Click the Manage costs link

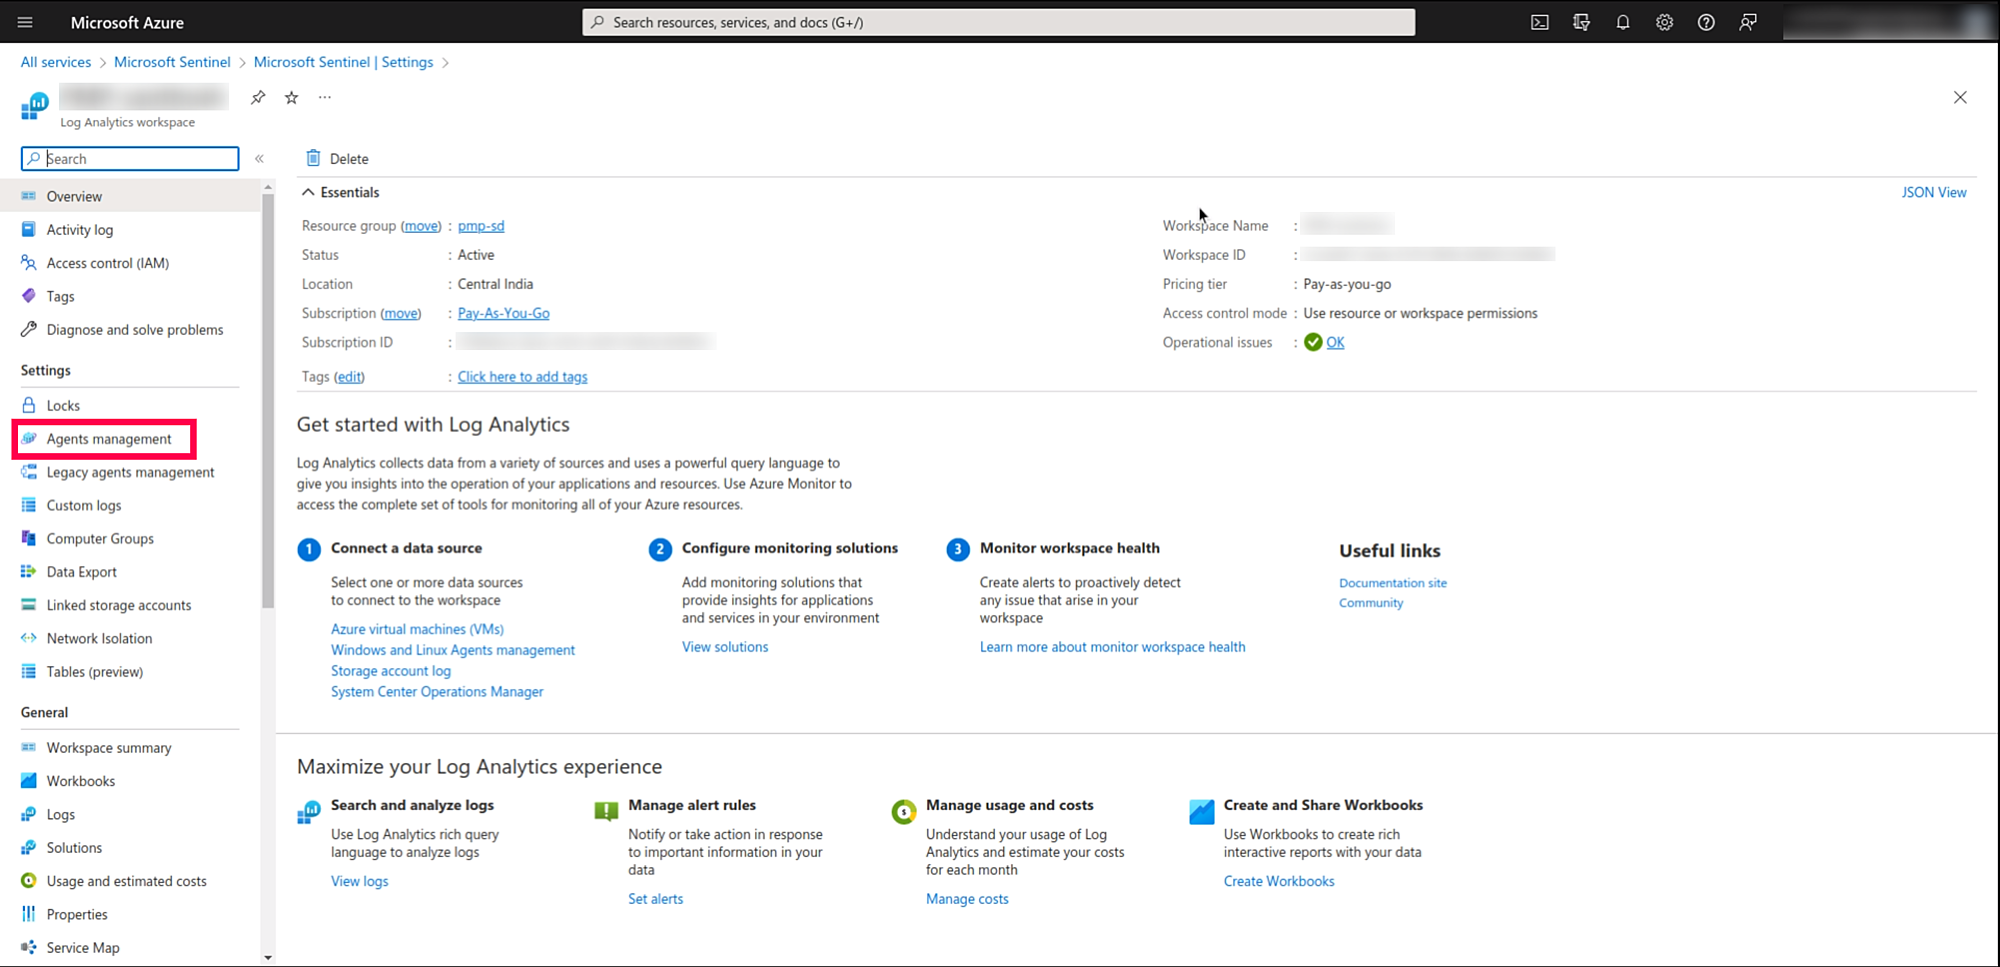967,899
